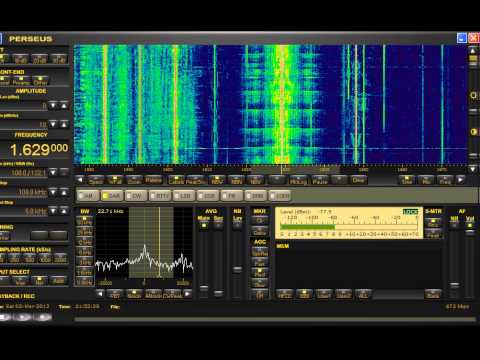The image size is (480, 360).
Task: Select the USER mode button
Action: click(280, 196)
